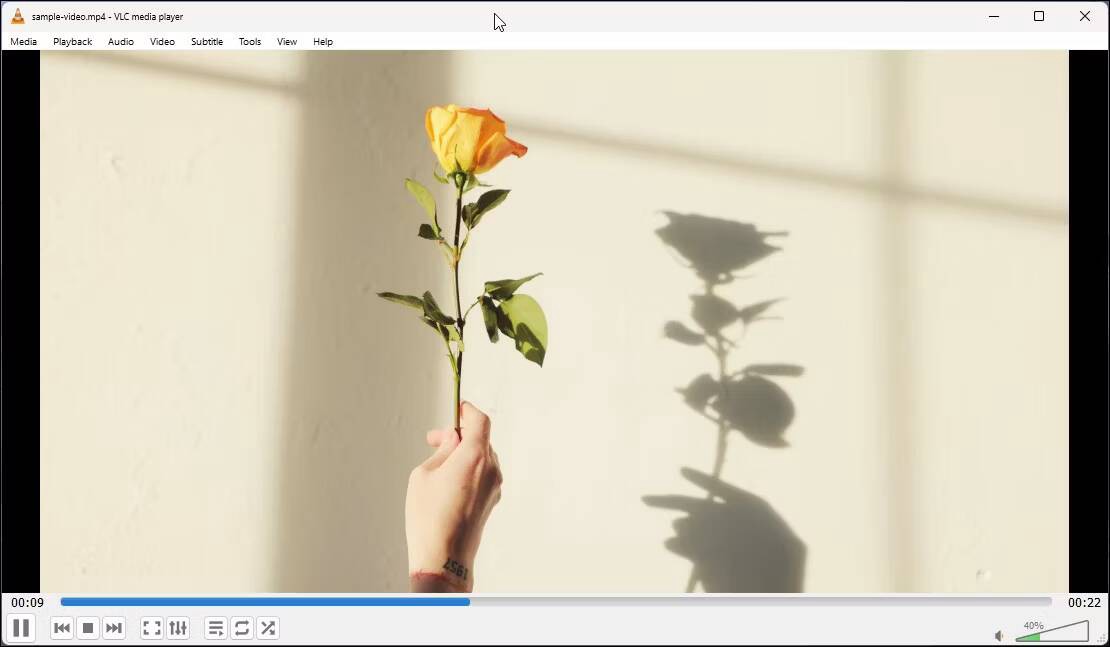The width and height of the screenshot is (1110, 647).
Task: Show extended settings and effects
Action: (x=178, y=628)
